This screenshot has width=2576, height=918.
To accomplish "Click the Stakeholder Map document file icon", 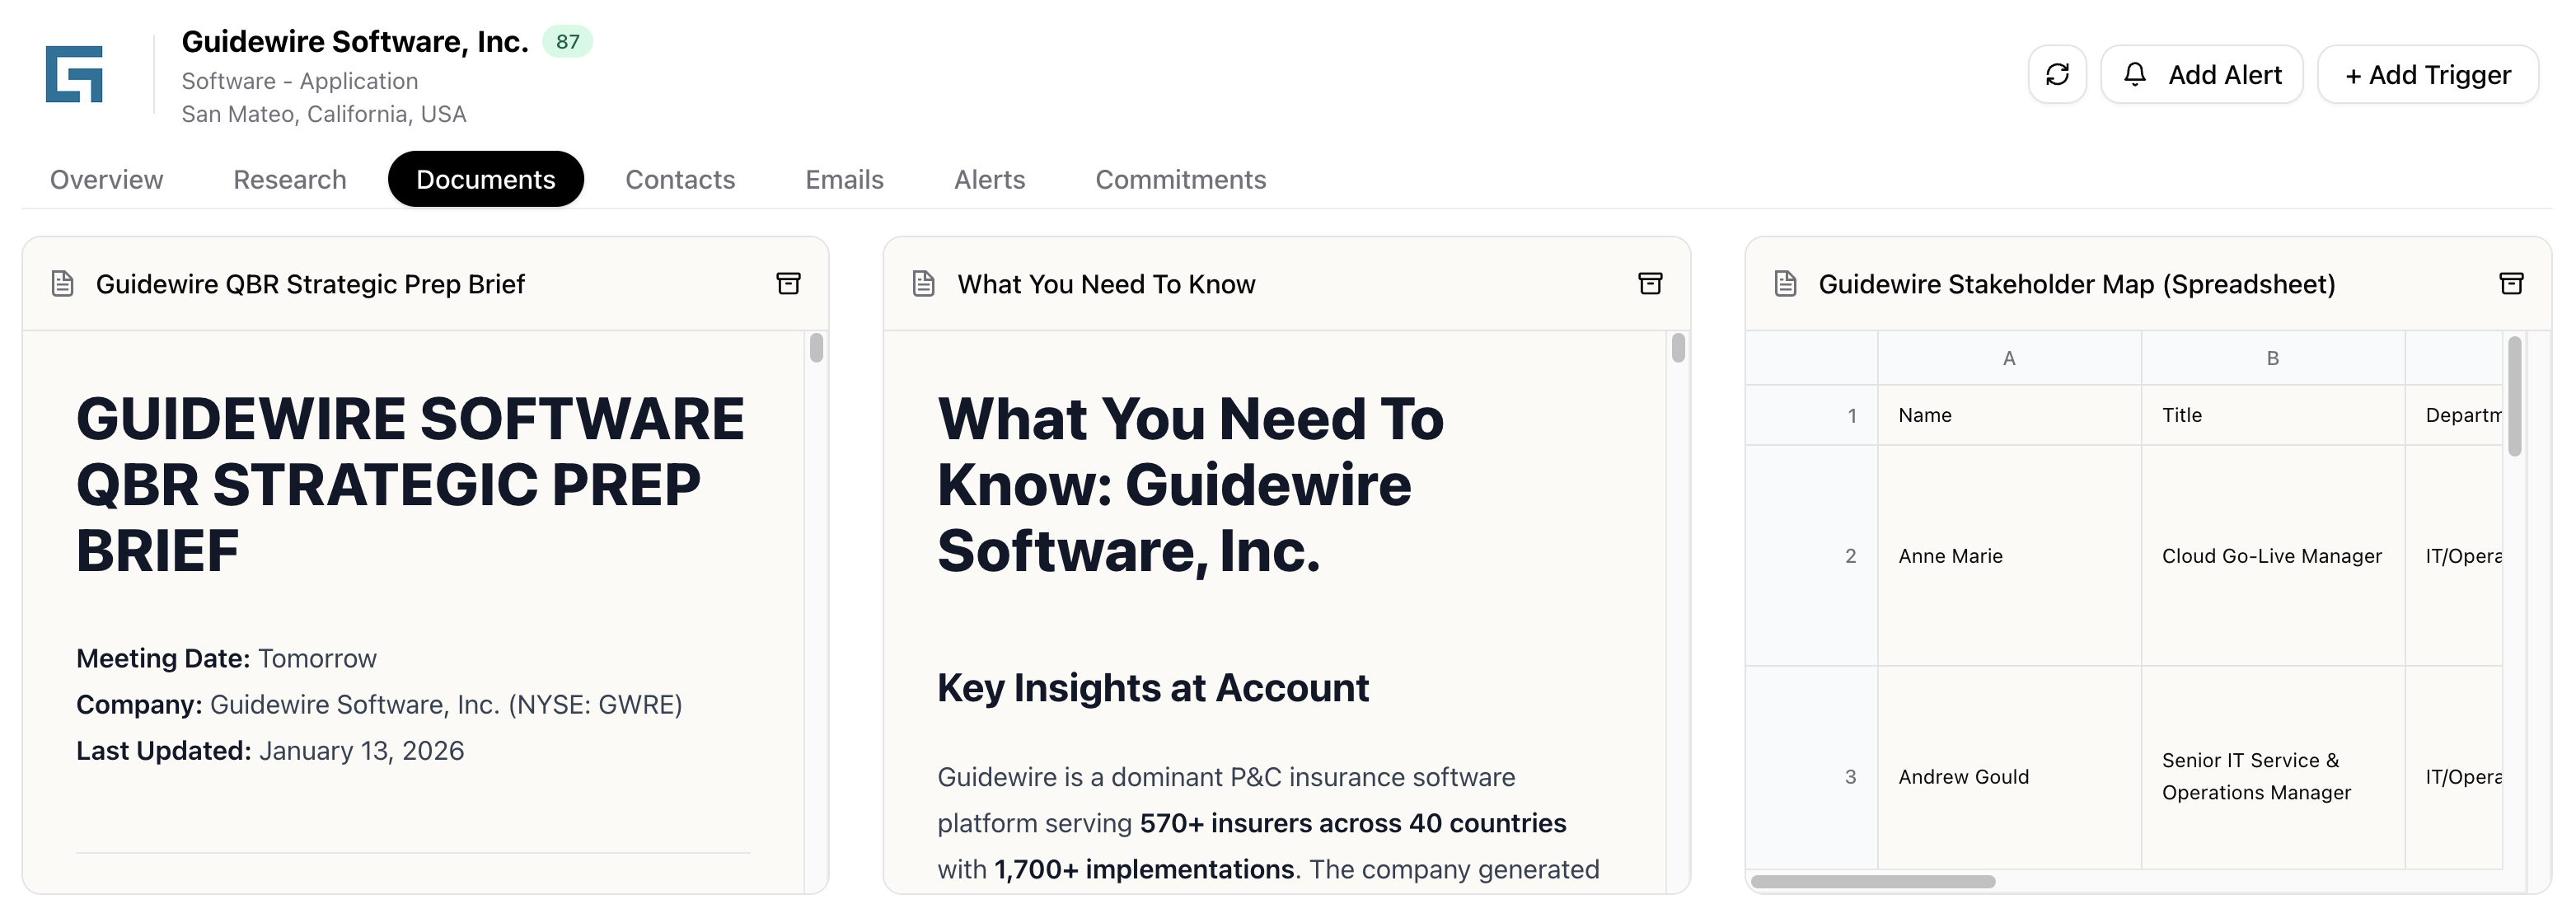I will click(1785, 284).
